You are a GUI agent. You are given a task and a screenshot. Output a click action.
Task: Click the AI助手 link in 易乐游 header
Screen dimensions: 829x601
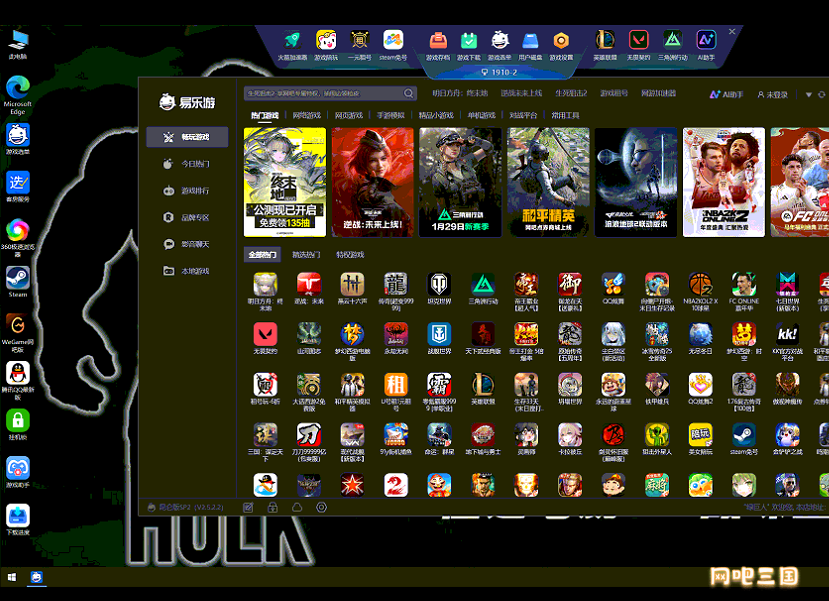click(x=726, y=95)
